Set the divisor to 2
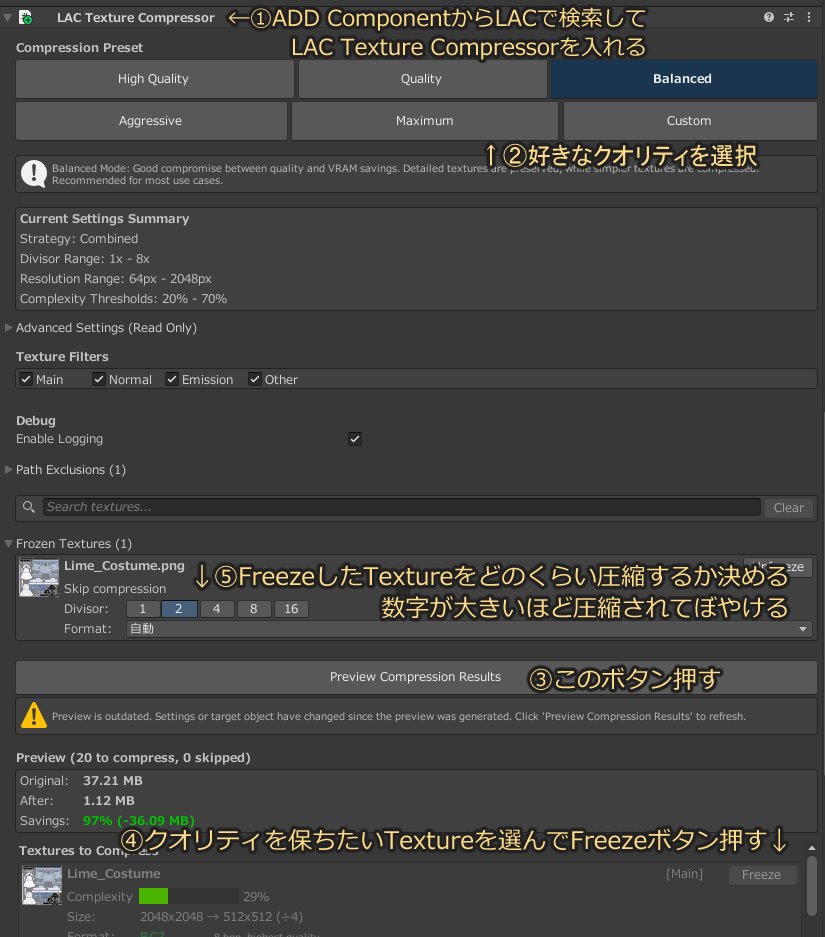The height and width of the screenshot is (937, 825). click(179, 609)
